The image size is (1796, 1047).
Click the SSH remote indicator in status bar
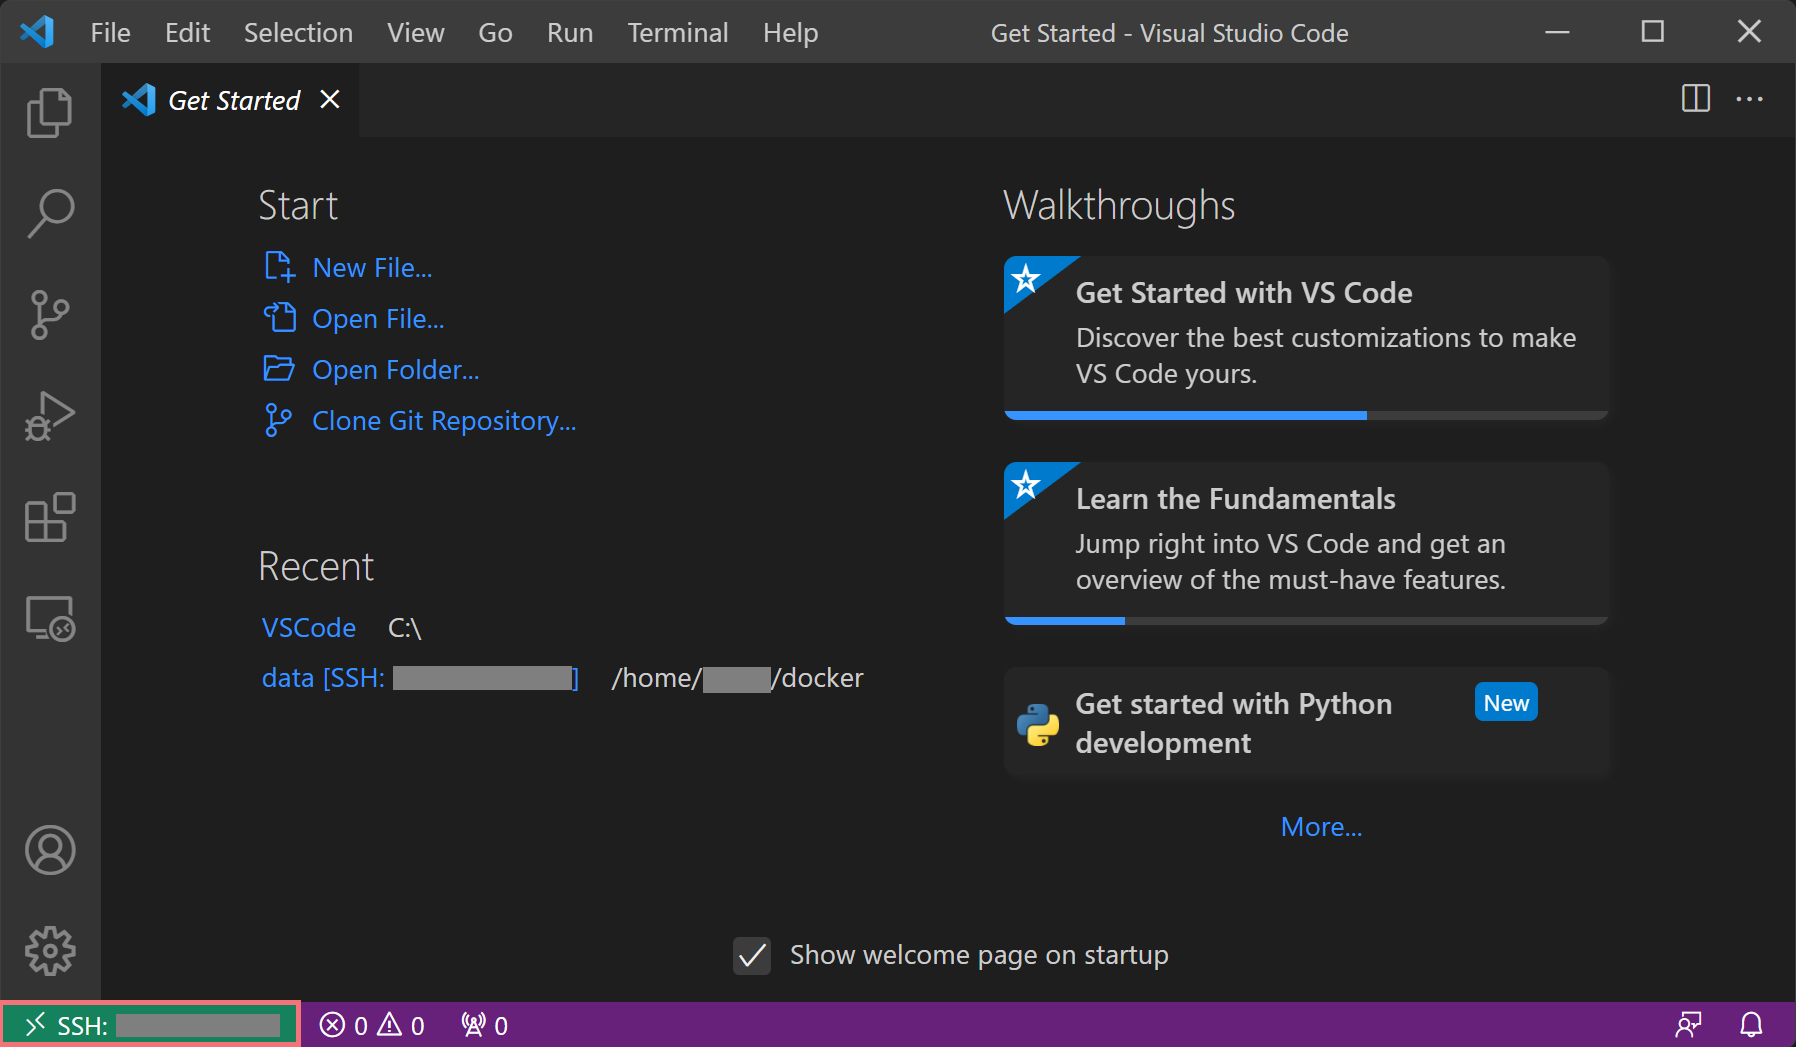tap(150, 1025)
